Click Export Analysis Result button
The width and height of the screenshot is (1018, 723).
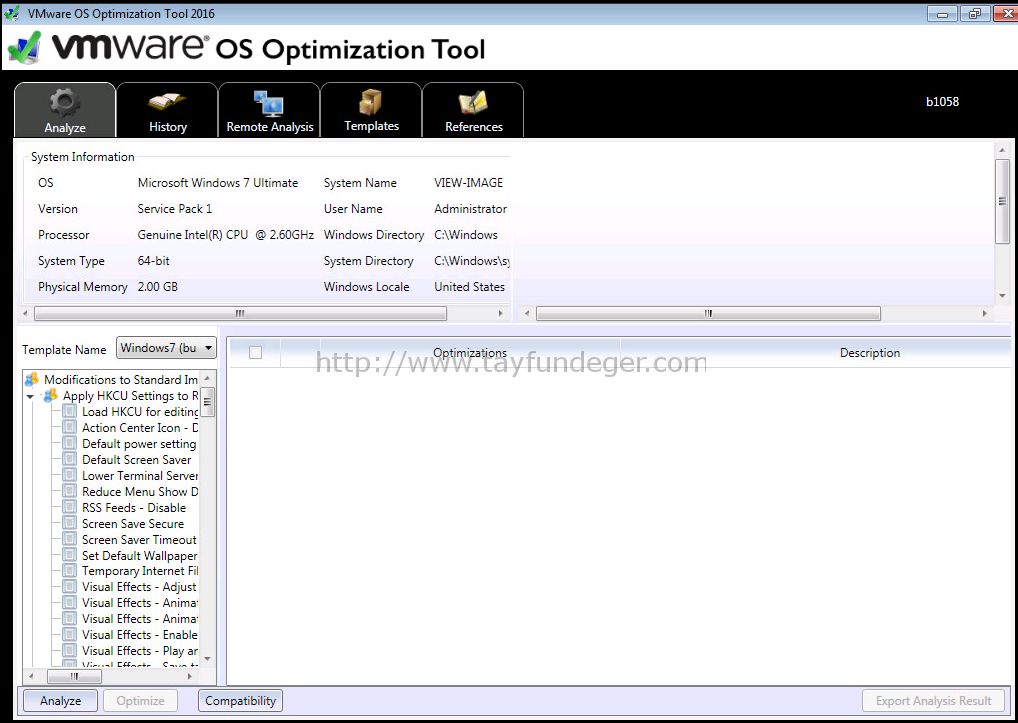933,701
